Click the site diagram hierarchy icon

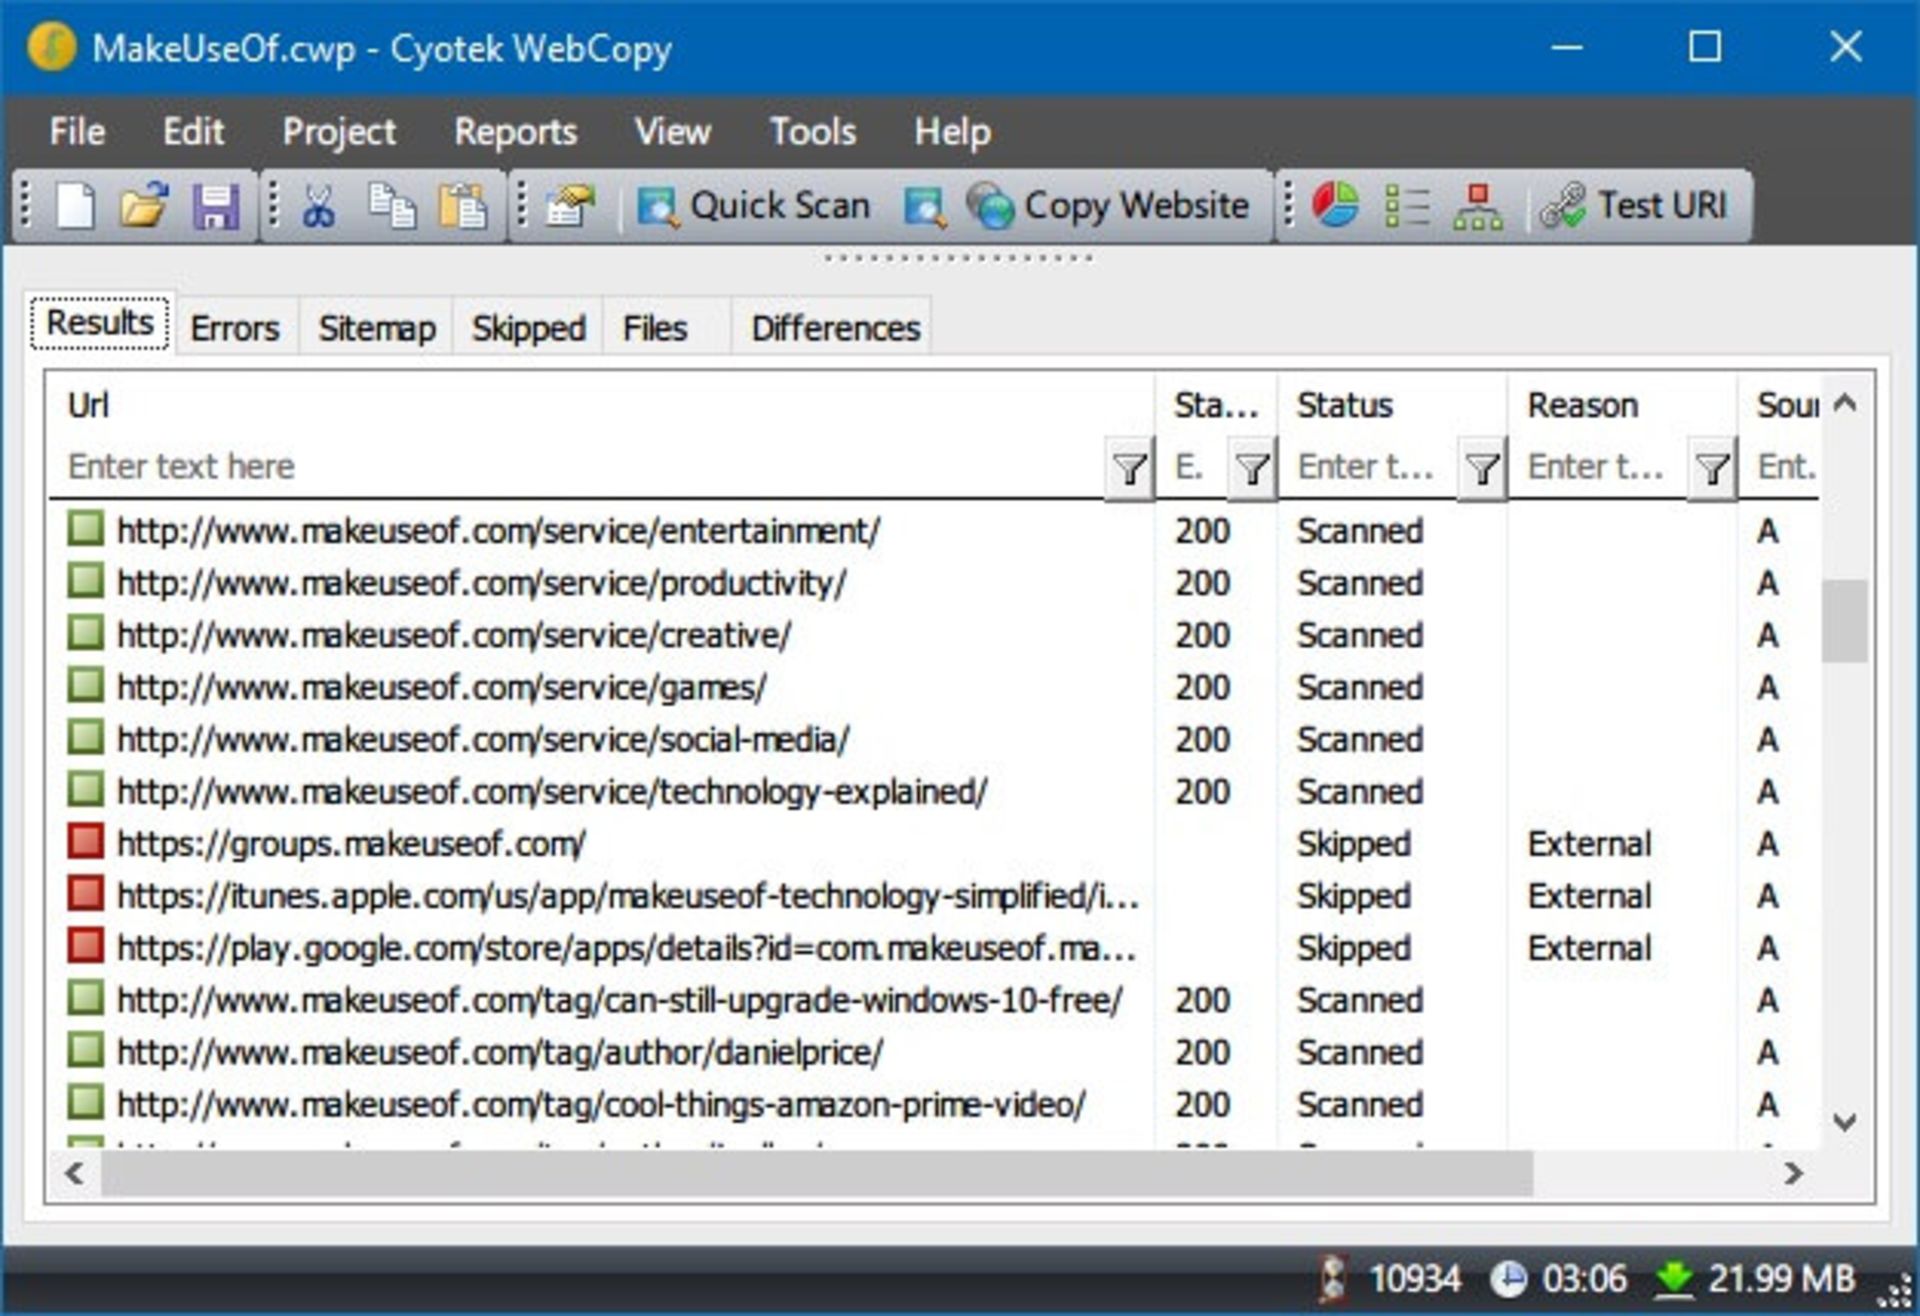pos(1478,206)
